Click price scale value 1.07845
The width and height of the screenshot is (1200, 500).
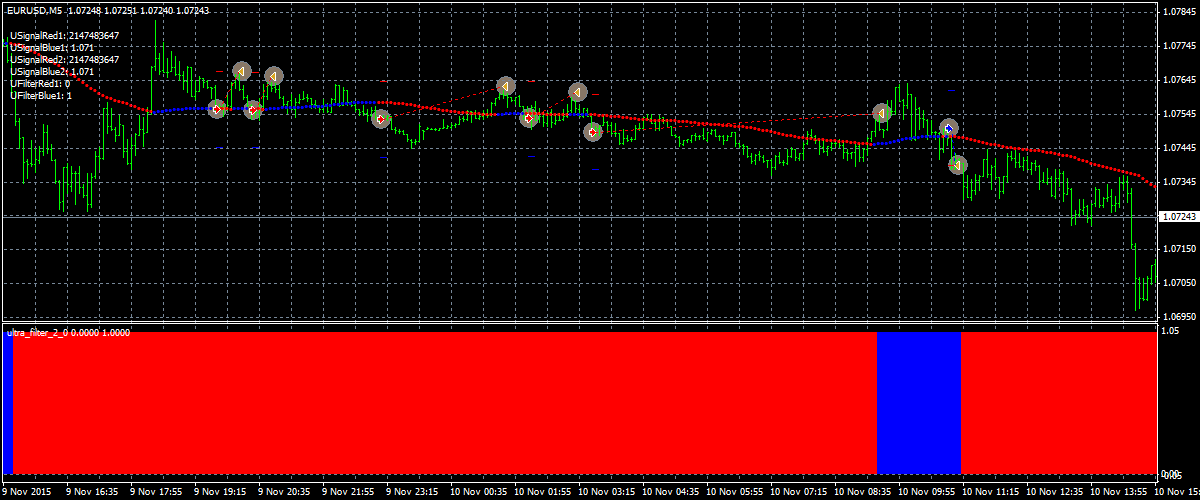tap(1180, 12)
